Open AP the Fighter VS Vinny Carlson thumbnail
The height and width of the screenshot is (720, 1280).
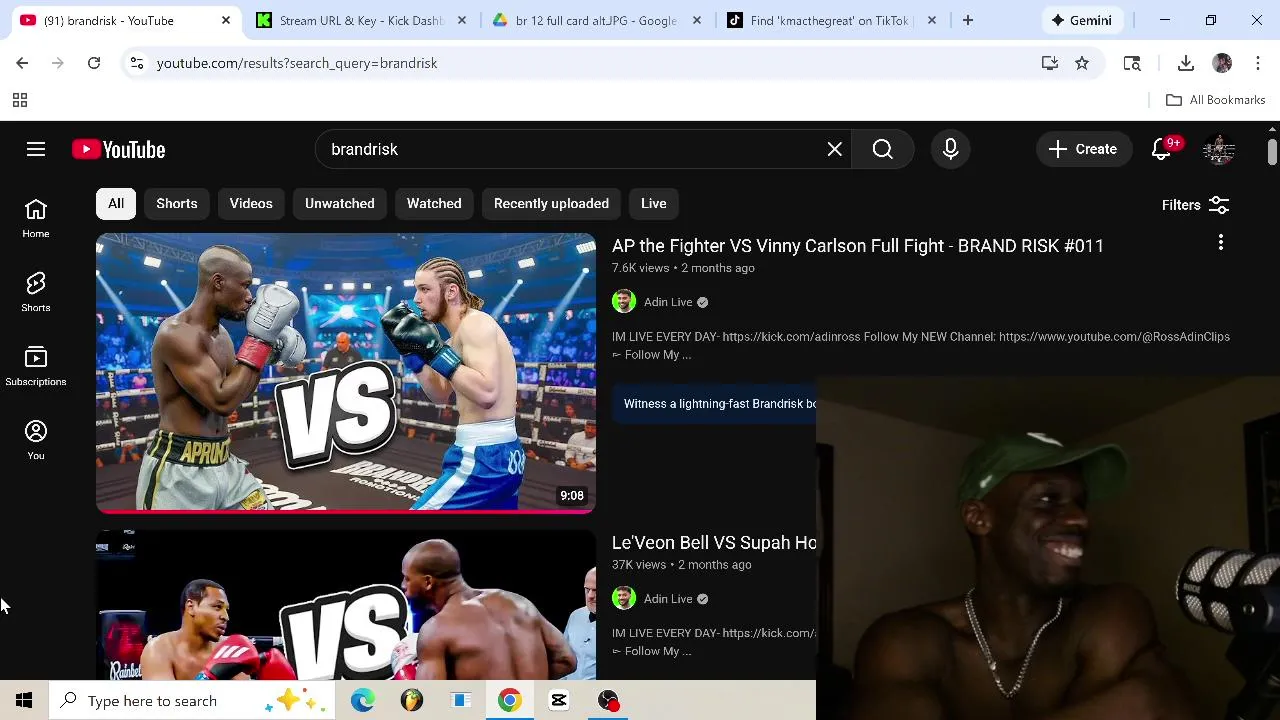[x=346, y=373]
